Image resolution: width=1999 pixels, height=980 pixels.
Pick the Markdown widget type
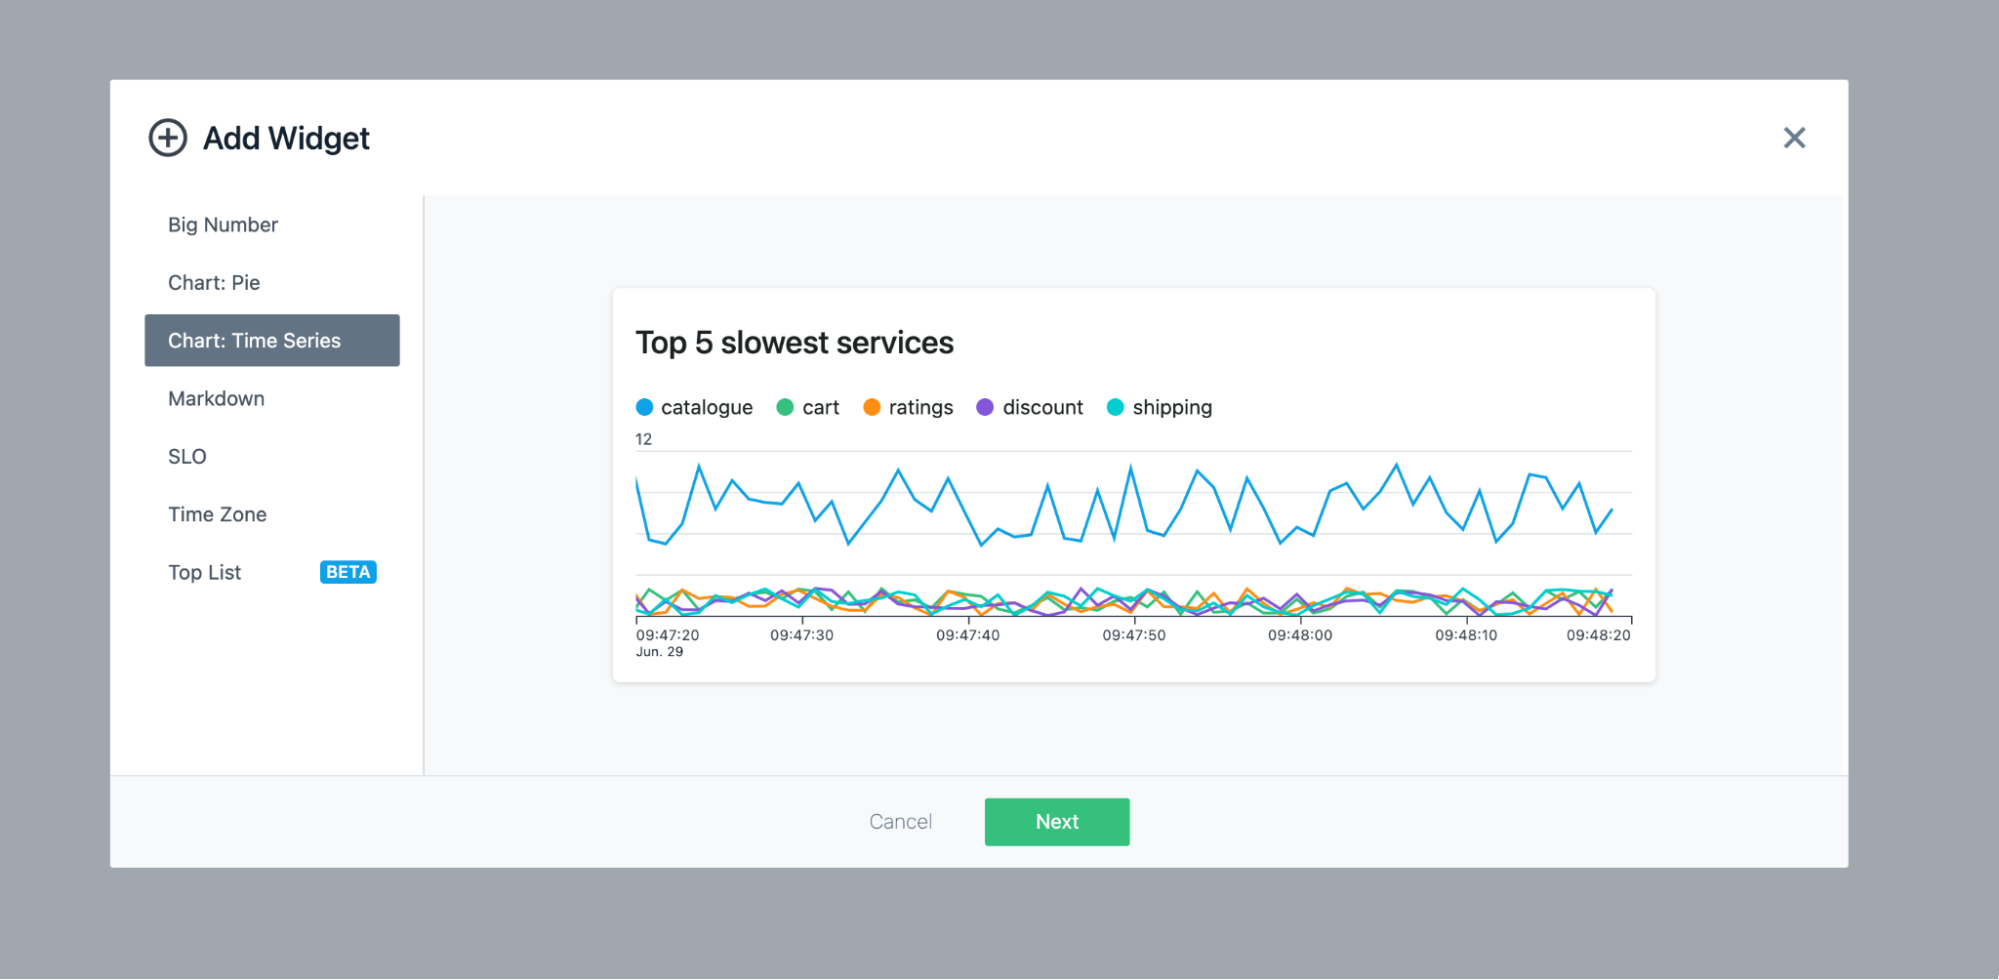(216, 399)
